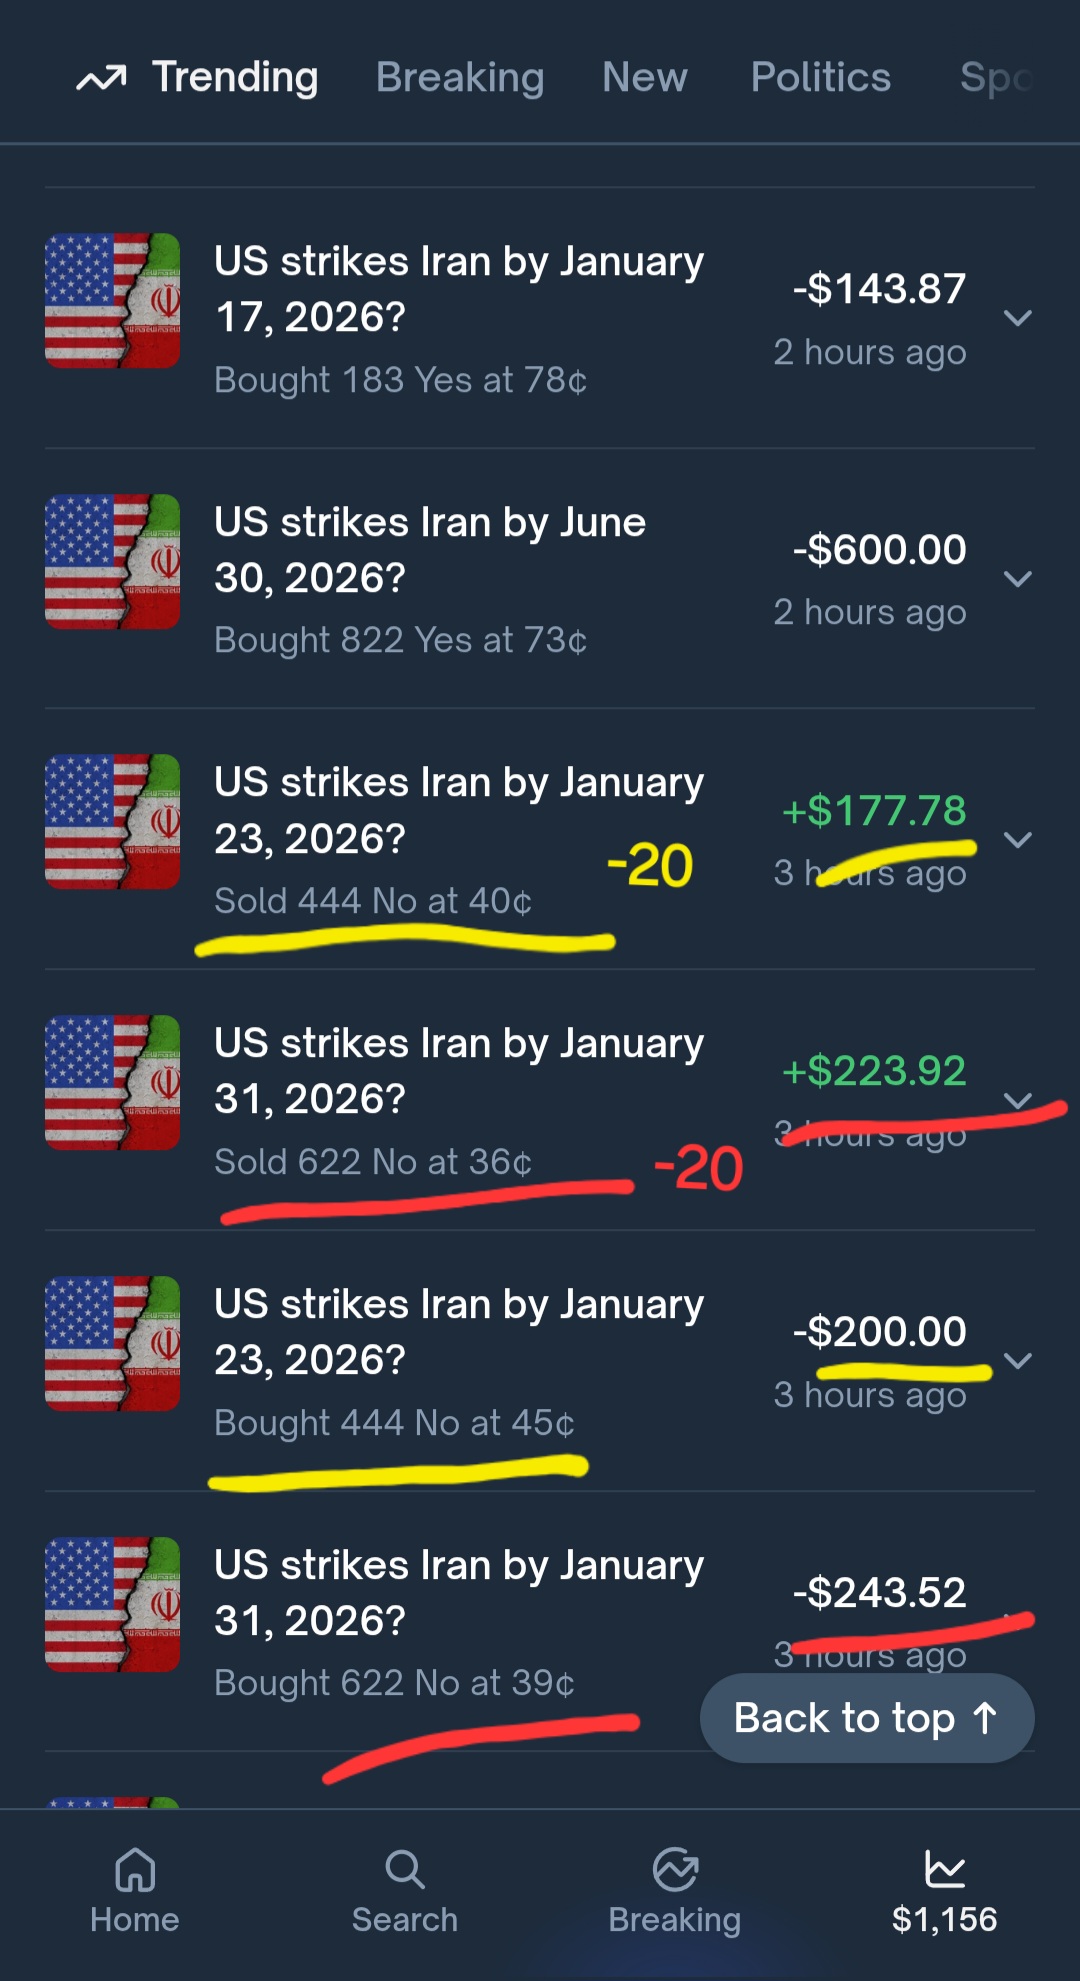Expand the +$177.78 trade chevron
1080x1981 pixels.
pyautogui.click(x=1017, y=840)
